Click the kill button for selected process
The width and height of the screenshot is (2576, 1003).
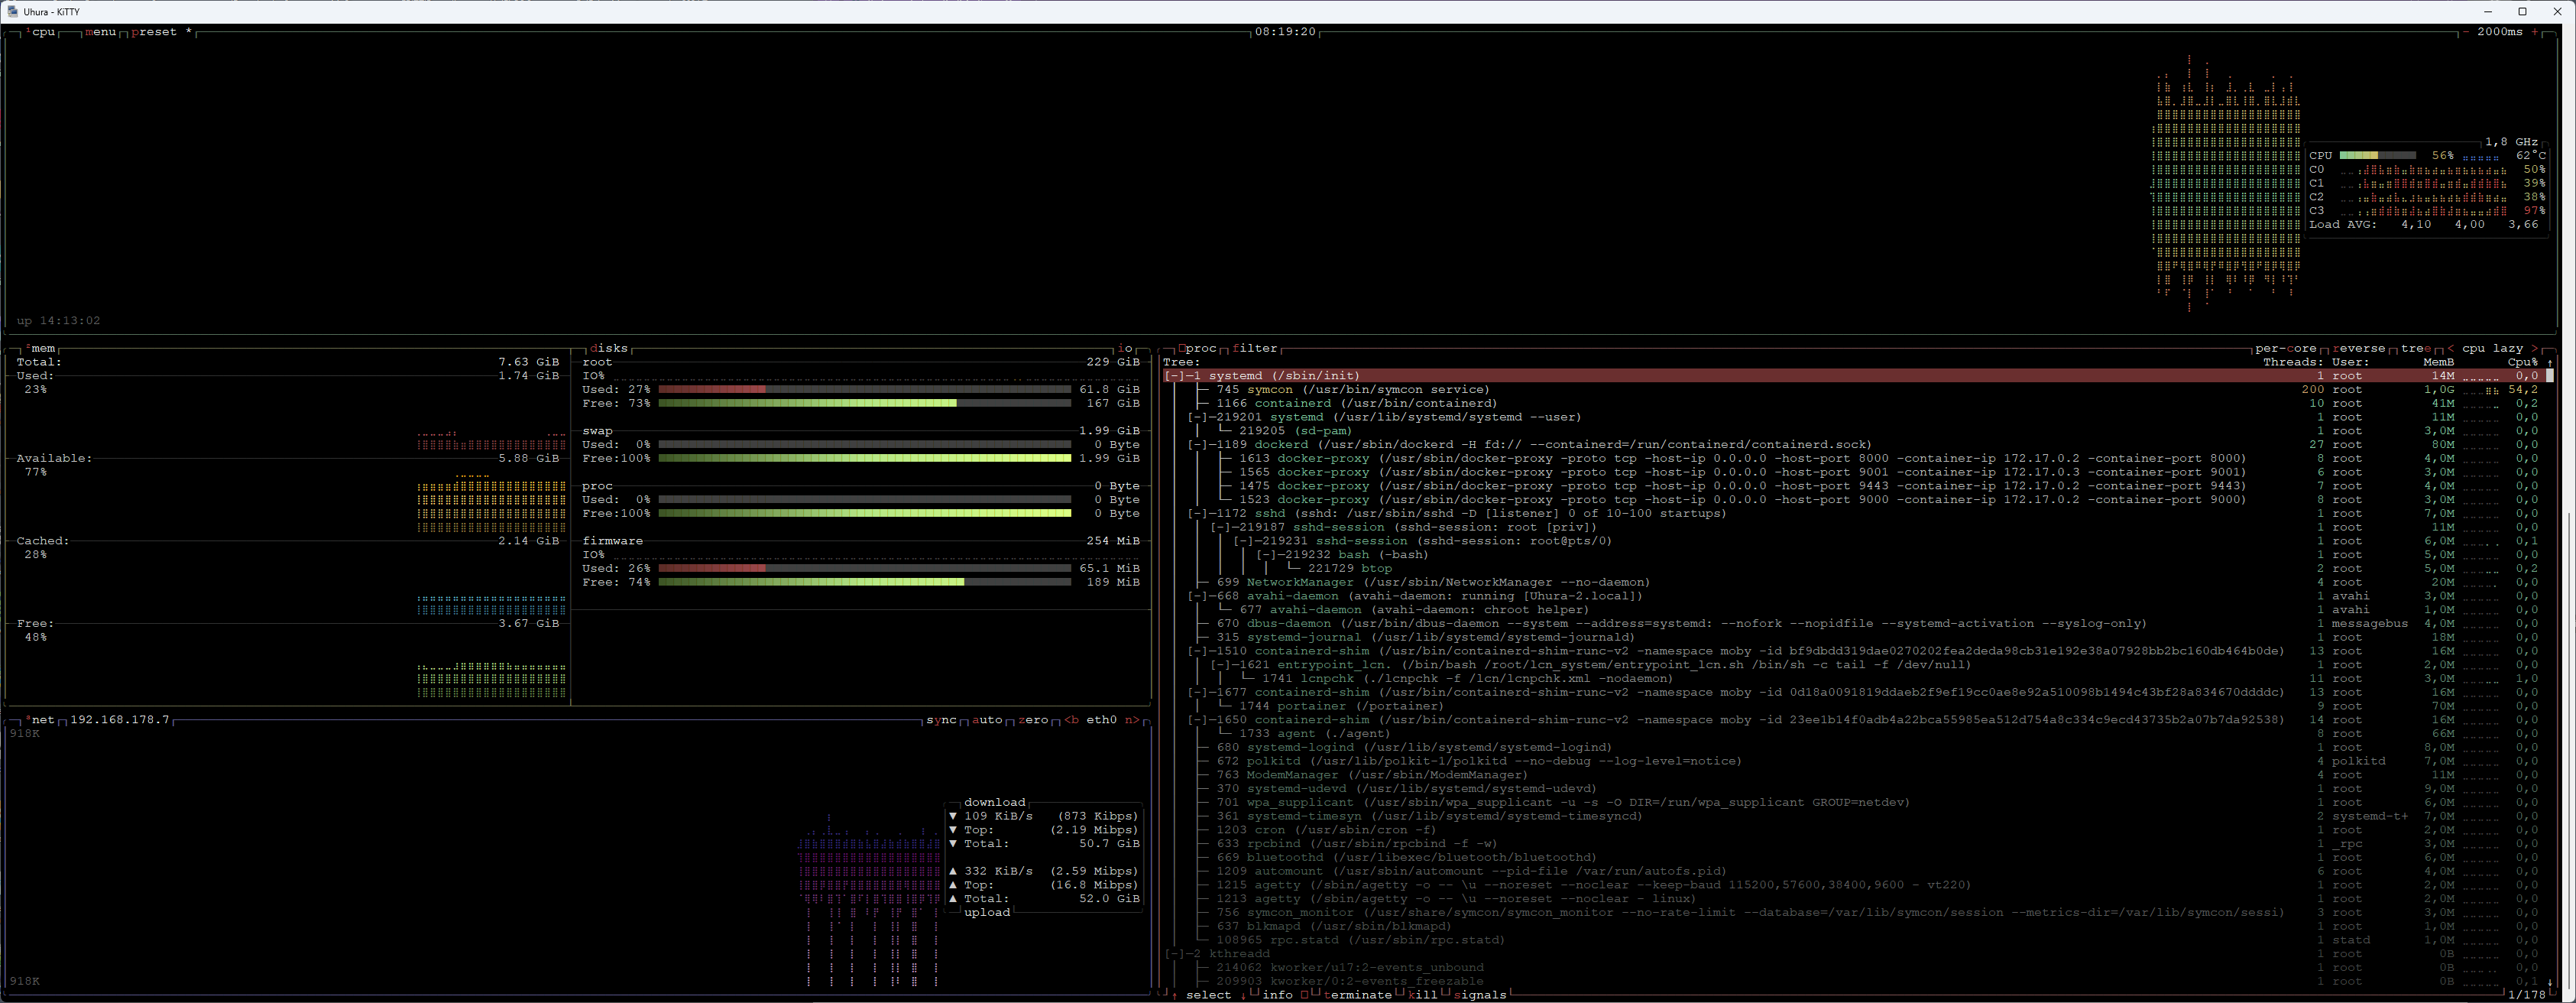point(1422,994)
